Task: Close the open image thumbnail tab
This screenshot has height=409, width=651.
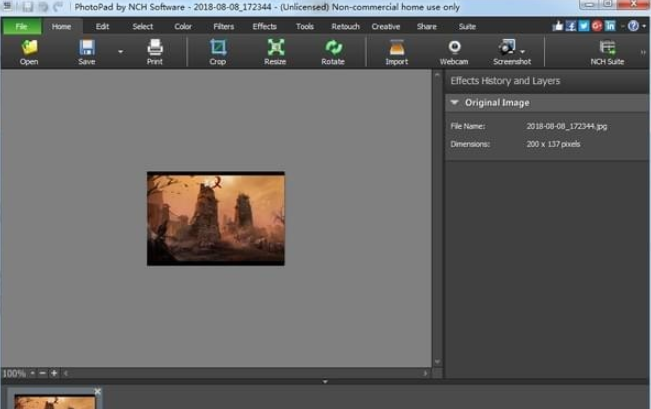Action: pyautogui.click(x=98, y=392)
